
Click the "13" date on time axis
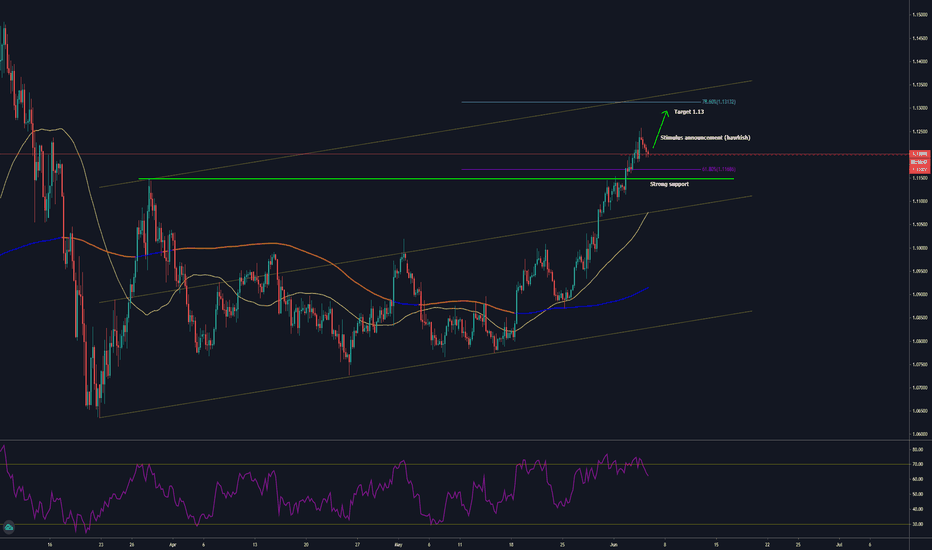pos(254,544)
